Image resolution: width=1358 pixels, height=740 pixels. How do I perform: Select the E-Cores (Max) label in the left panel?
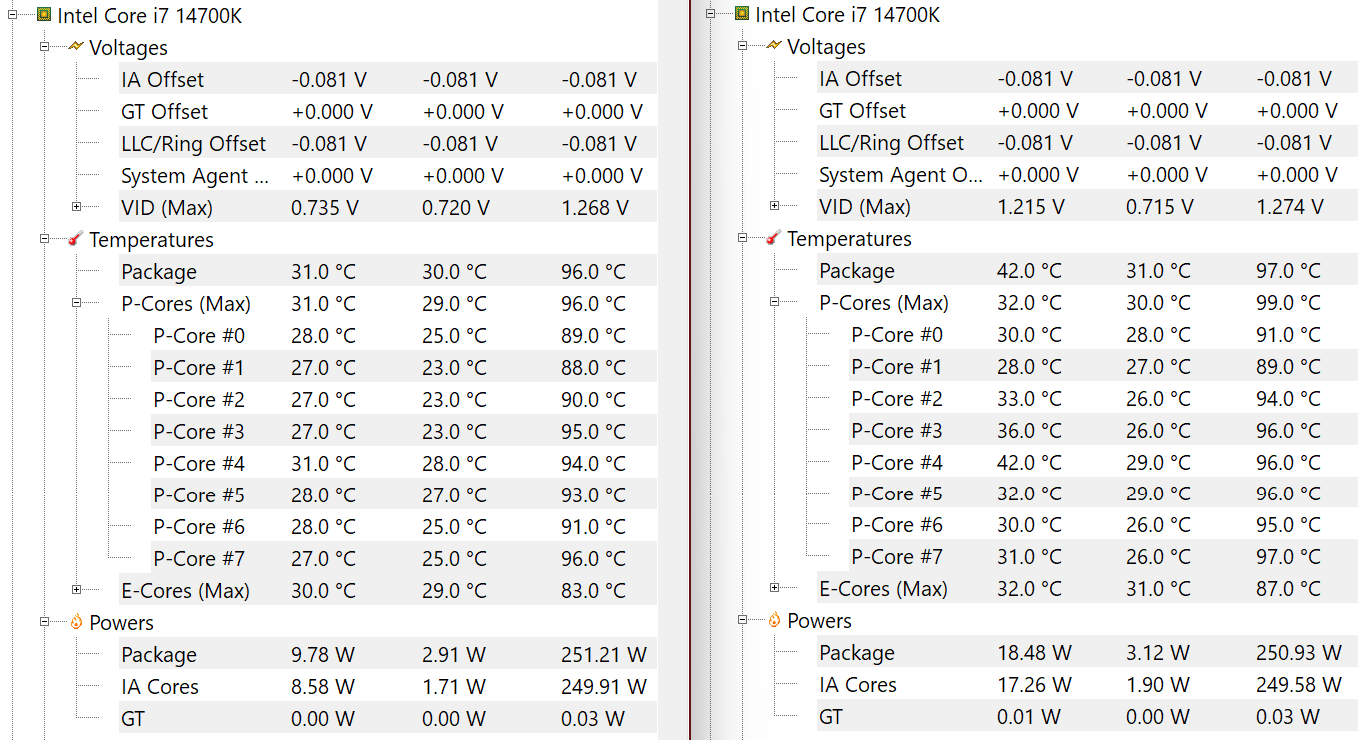pos(185,591)
